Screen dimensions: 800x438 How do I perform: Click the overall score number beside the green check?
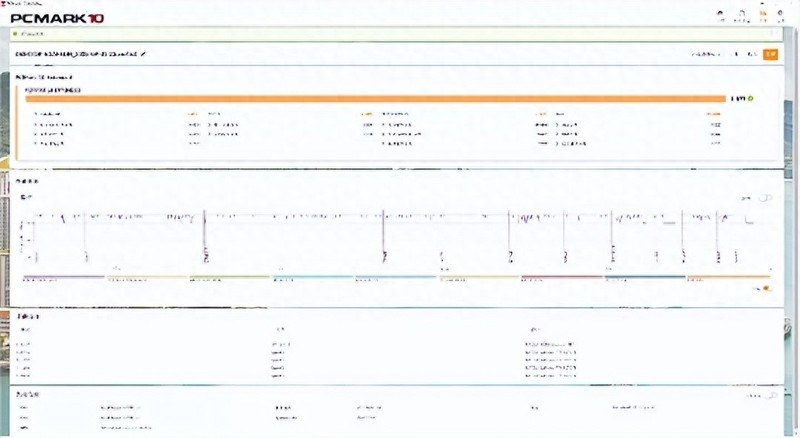coord(738,99)
